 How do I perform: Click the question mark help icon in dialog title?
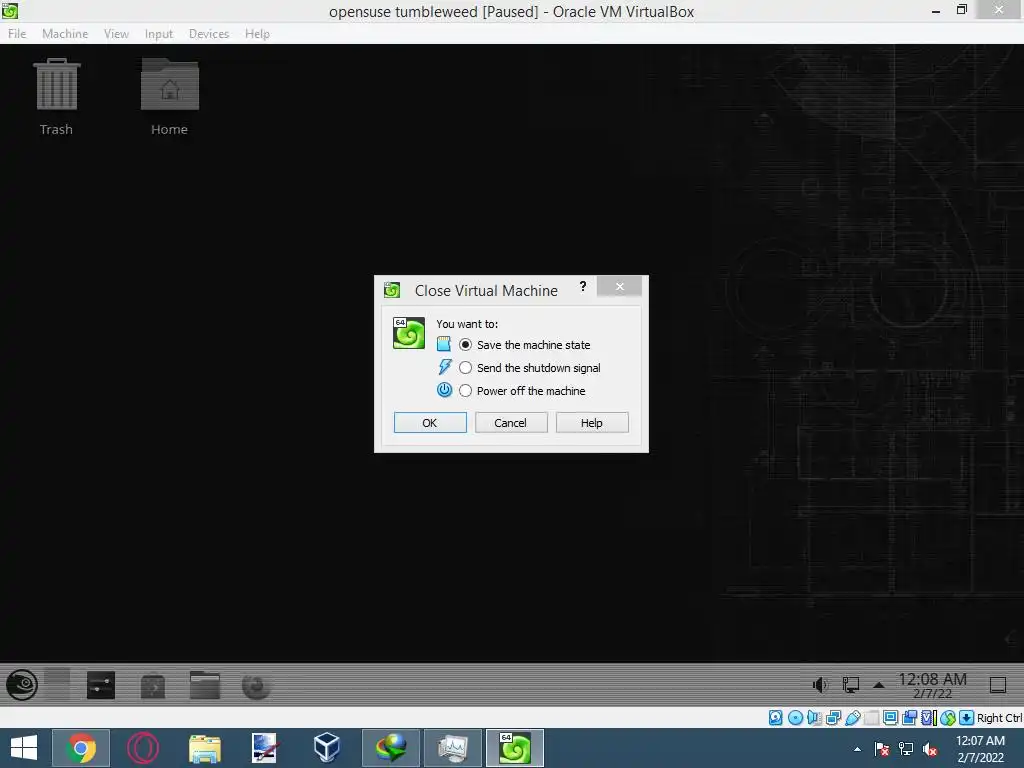[x=583, y=286]
